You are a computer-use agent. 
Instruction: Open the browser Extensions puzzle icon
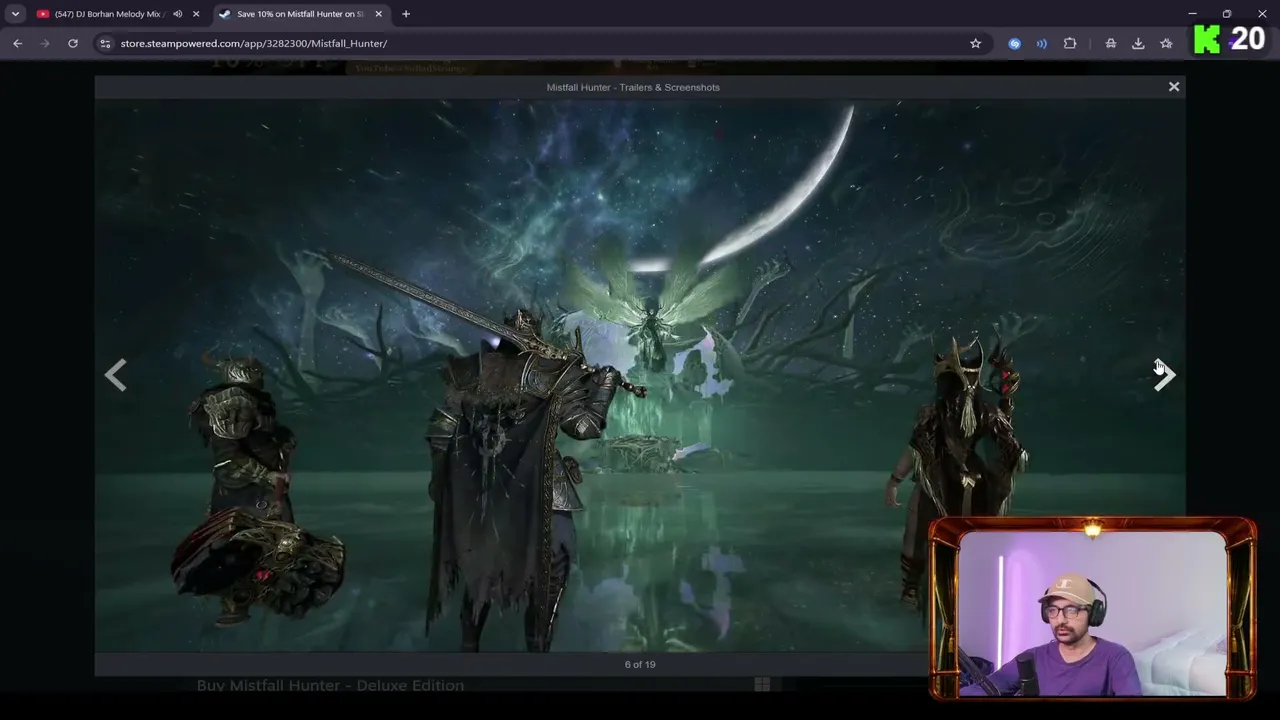pyautogui.click(x=1070, y=43)
